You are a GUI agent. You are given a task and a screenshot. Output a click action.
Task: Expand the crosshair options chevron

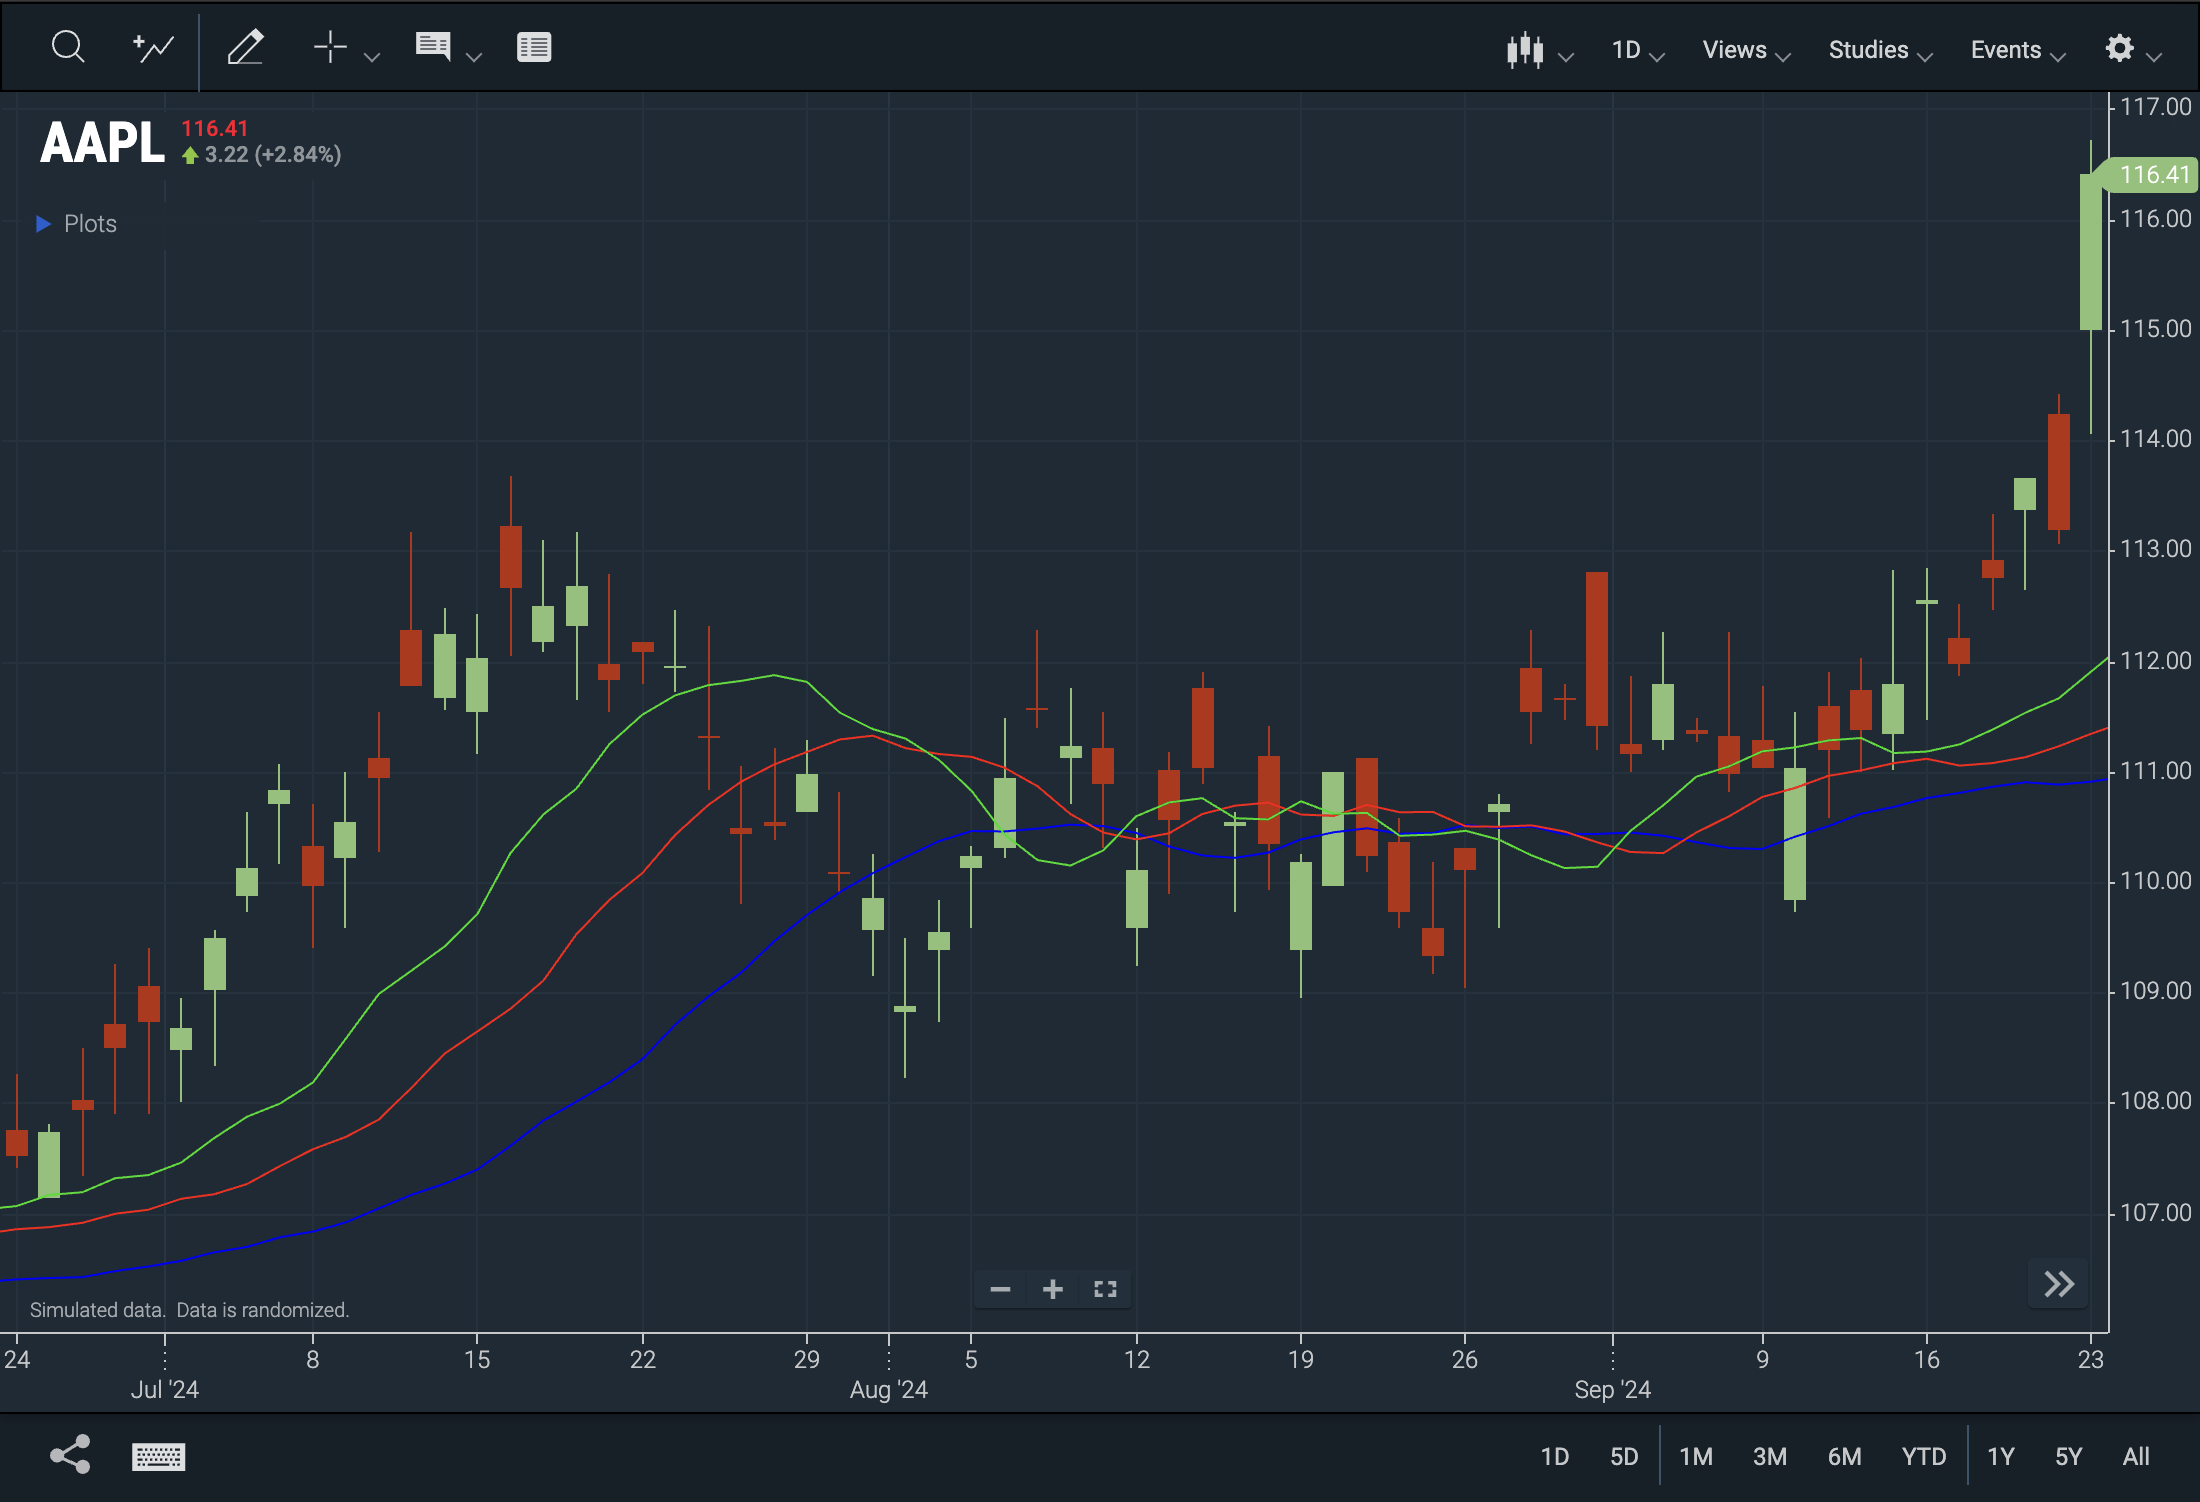click(372, 57)
